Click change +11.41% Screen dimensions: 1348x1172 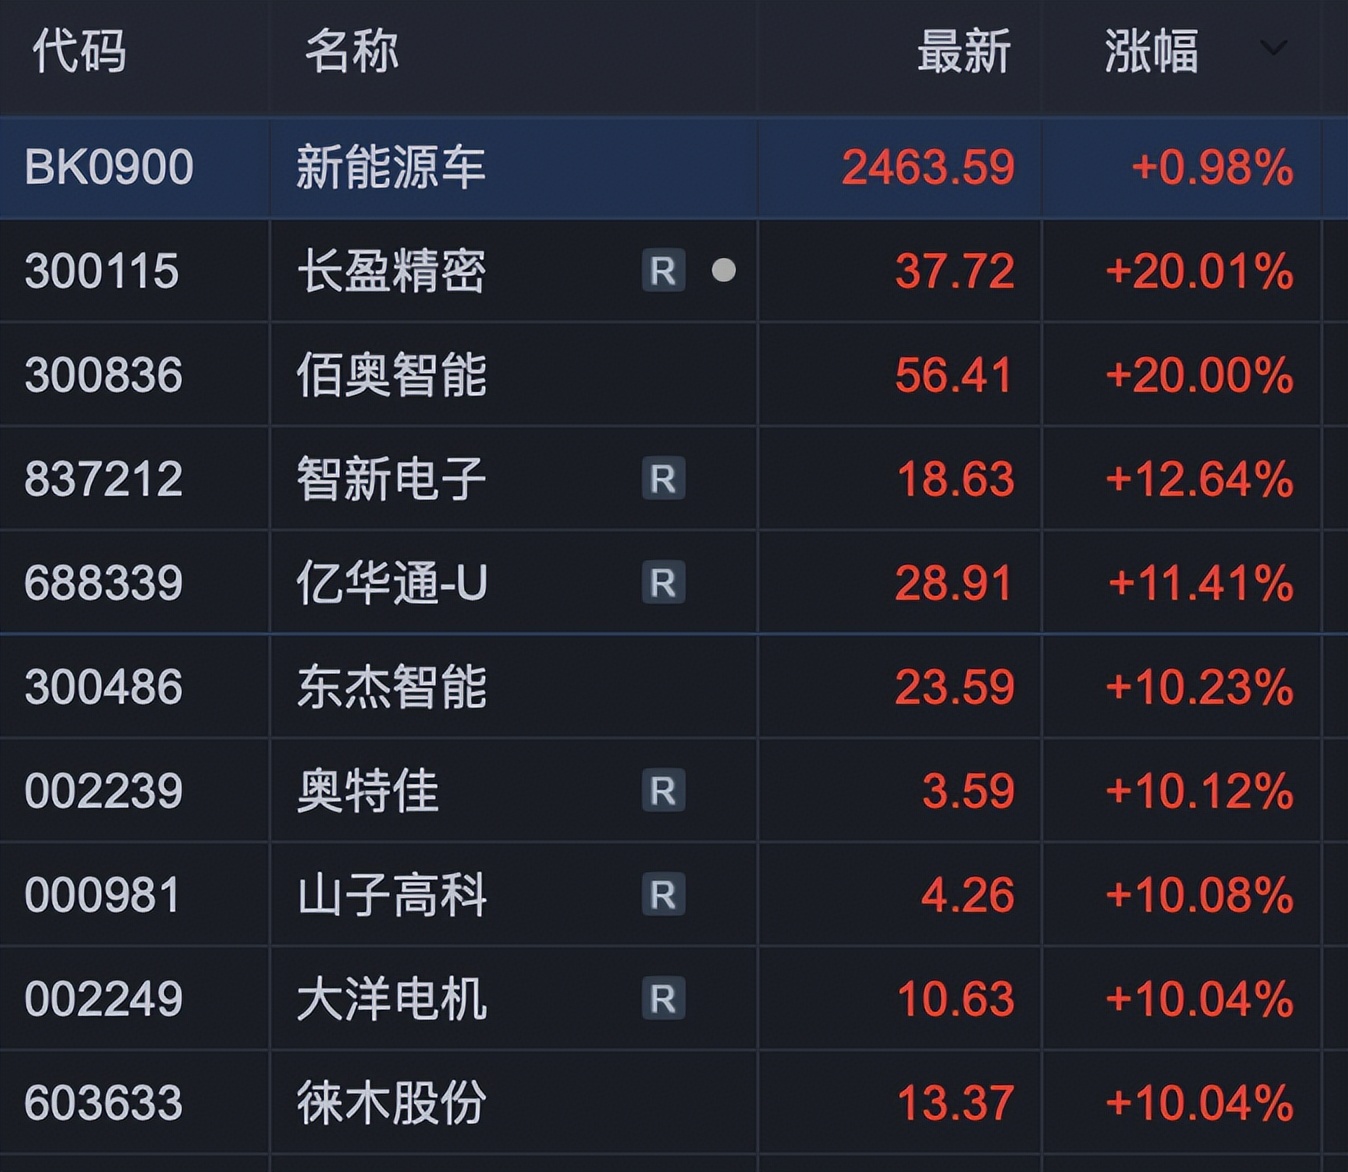click(1201, 583)
